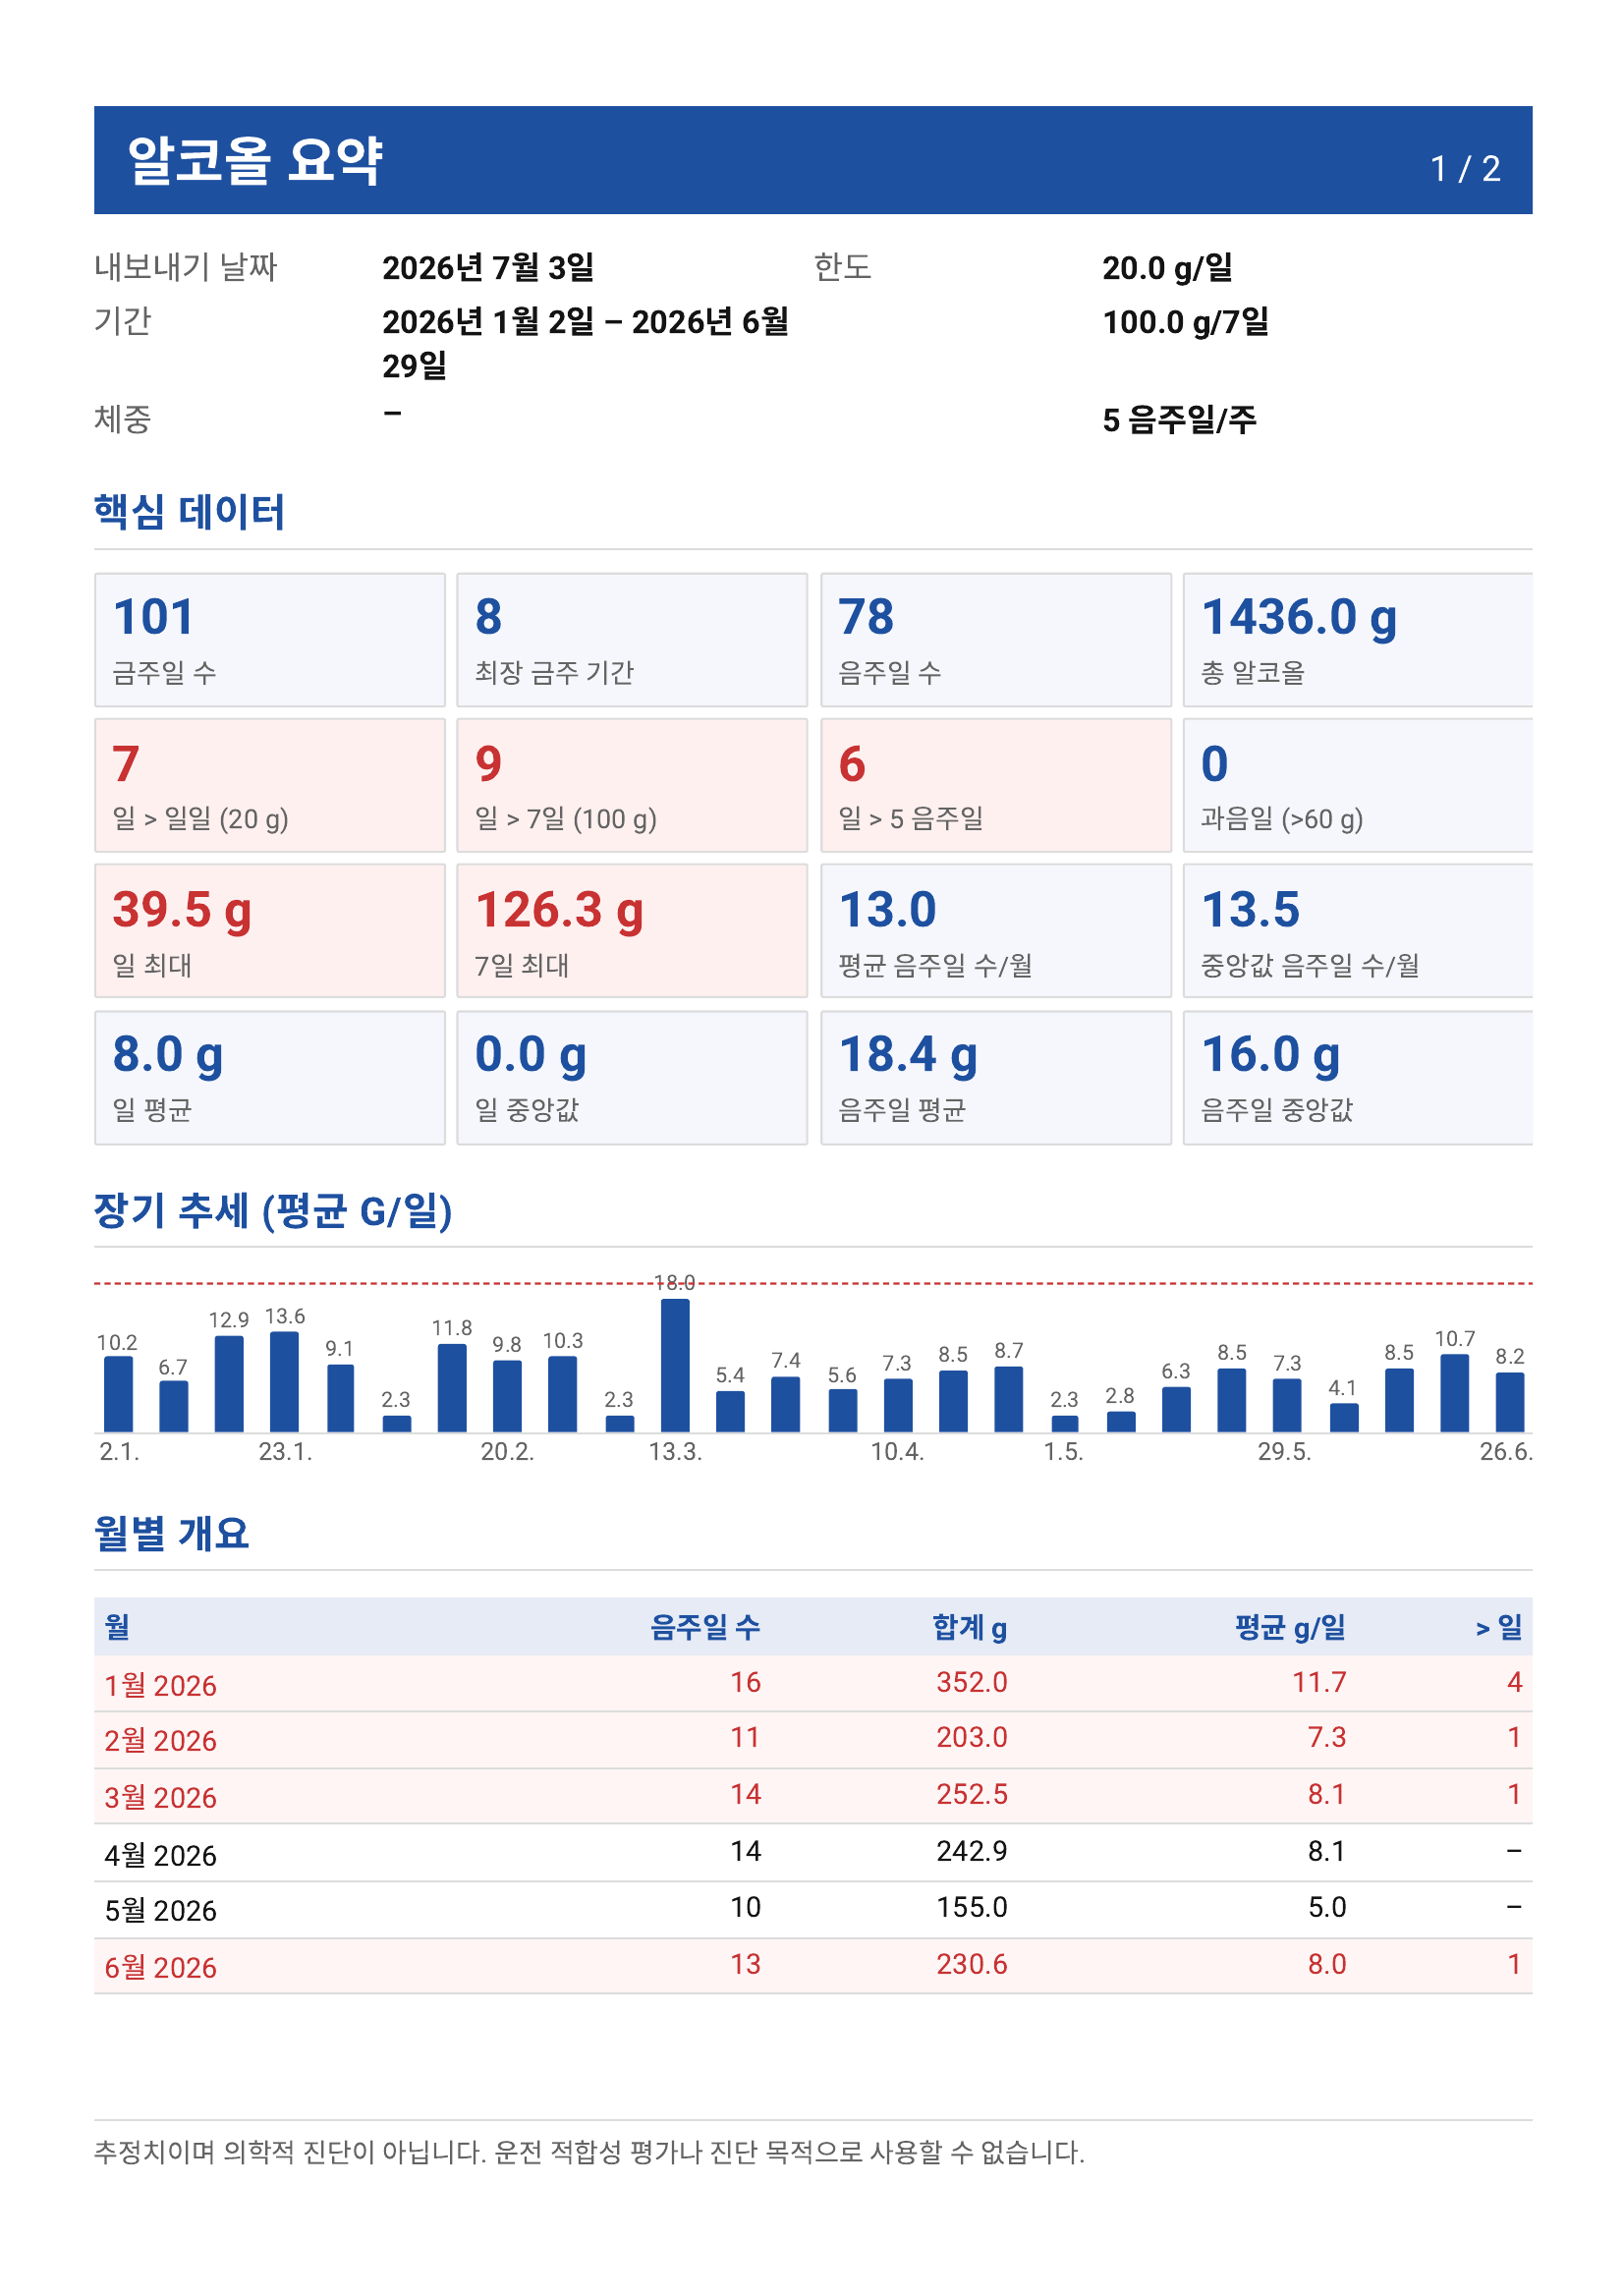Click the 13.3. axis date label

coord(675,1452)
